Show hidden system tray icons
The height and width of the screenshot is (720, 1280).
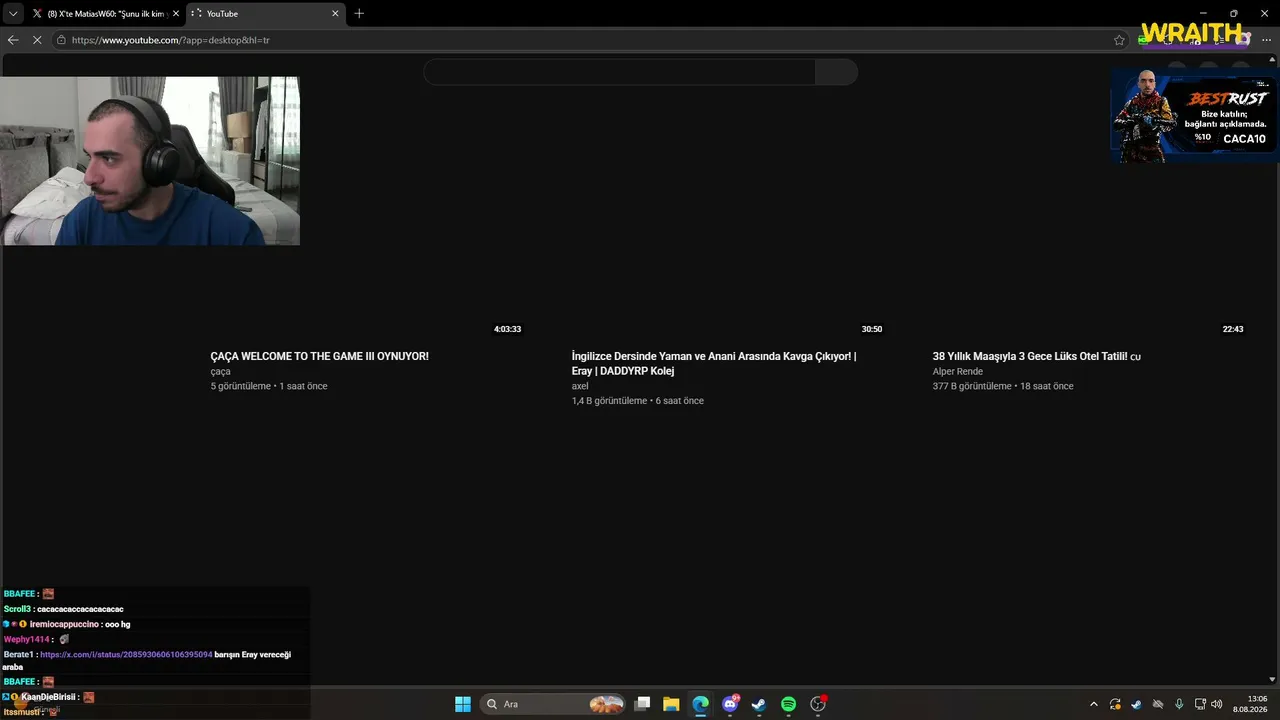tap(1094, 704)
